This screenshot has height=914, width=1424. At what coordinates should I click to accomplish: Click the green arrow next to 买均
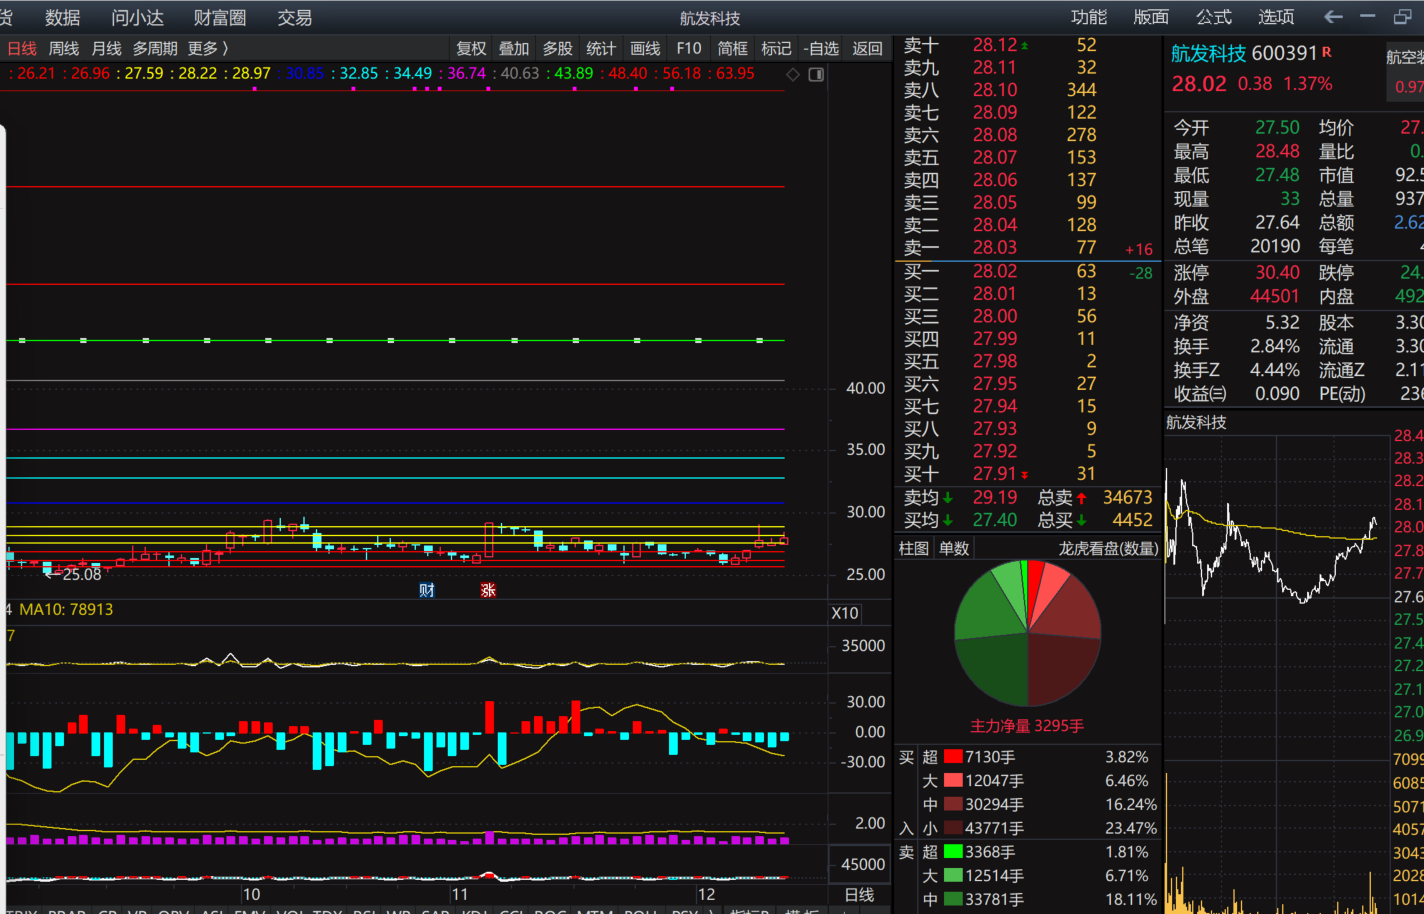[x=948, y=520]
